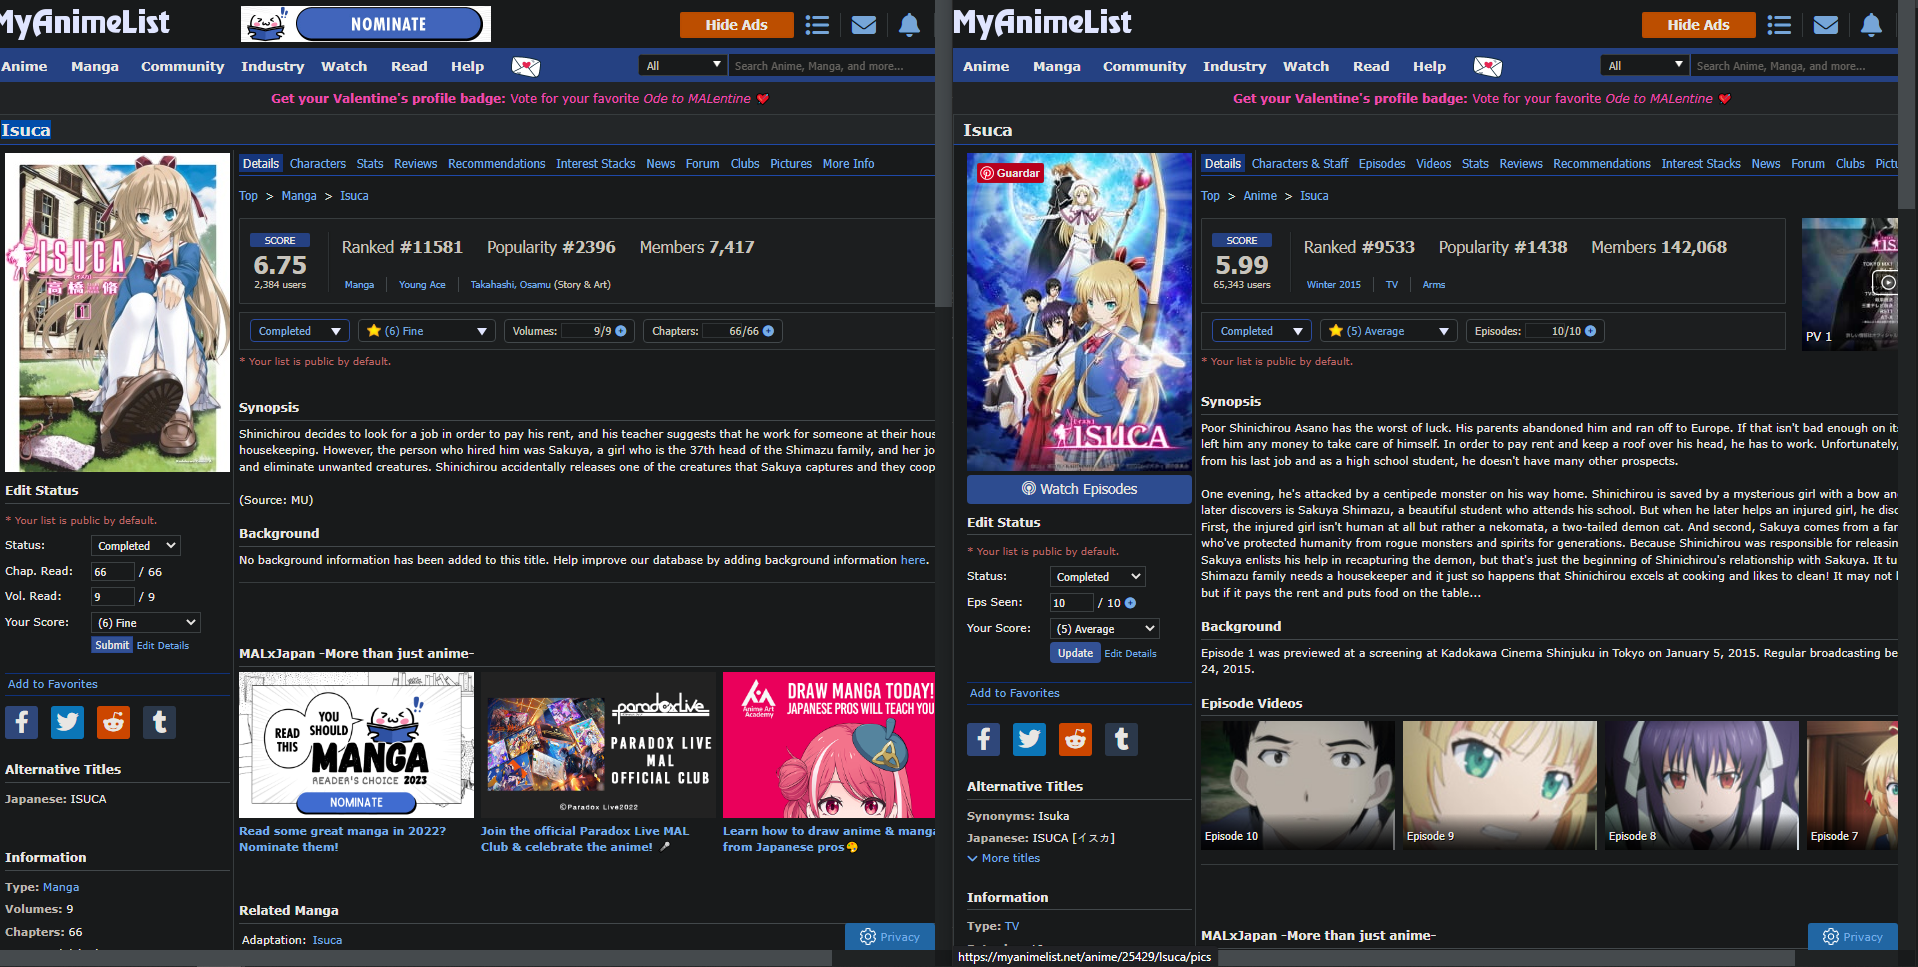Open the list menu icon in right window header
The width and height of the screenshot is (1918, 967).
[1779, 25]
